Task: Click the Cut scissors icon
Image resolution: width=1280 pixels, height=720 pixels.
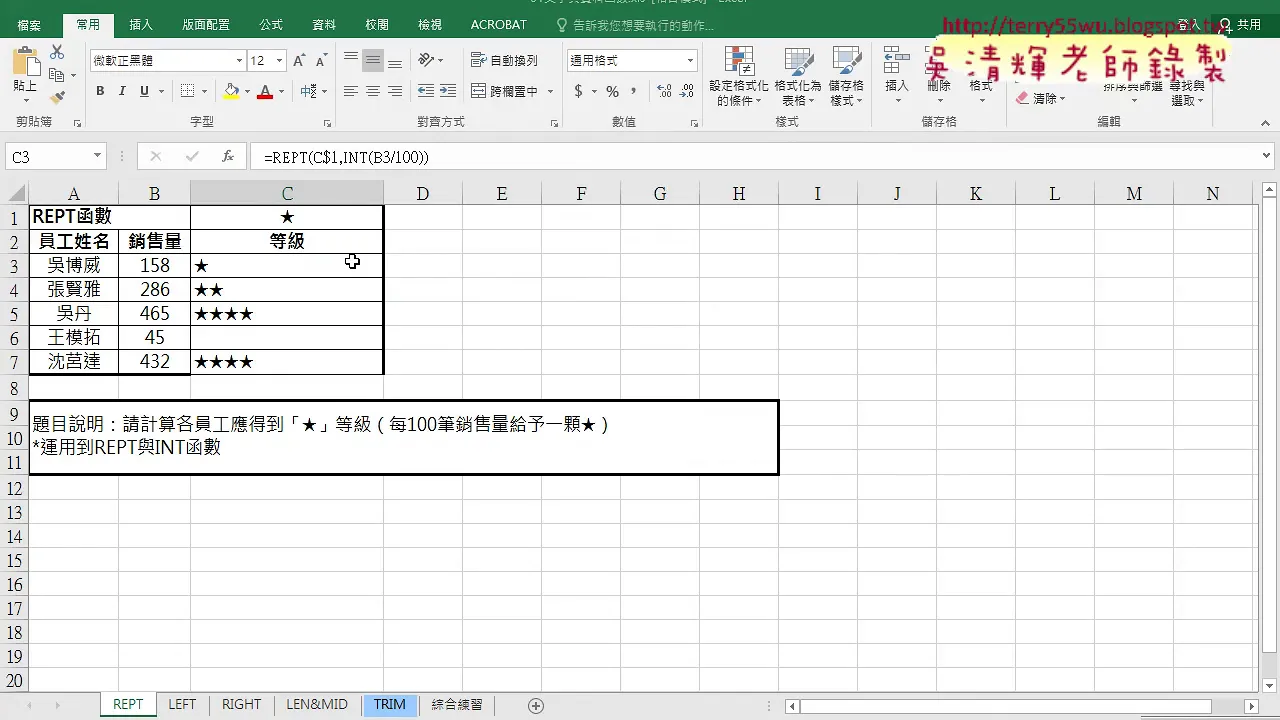Action: click(57, 52)
